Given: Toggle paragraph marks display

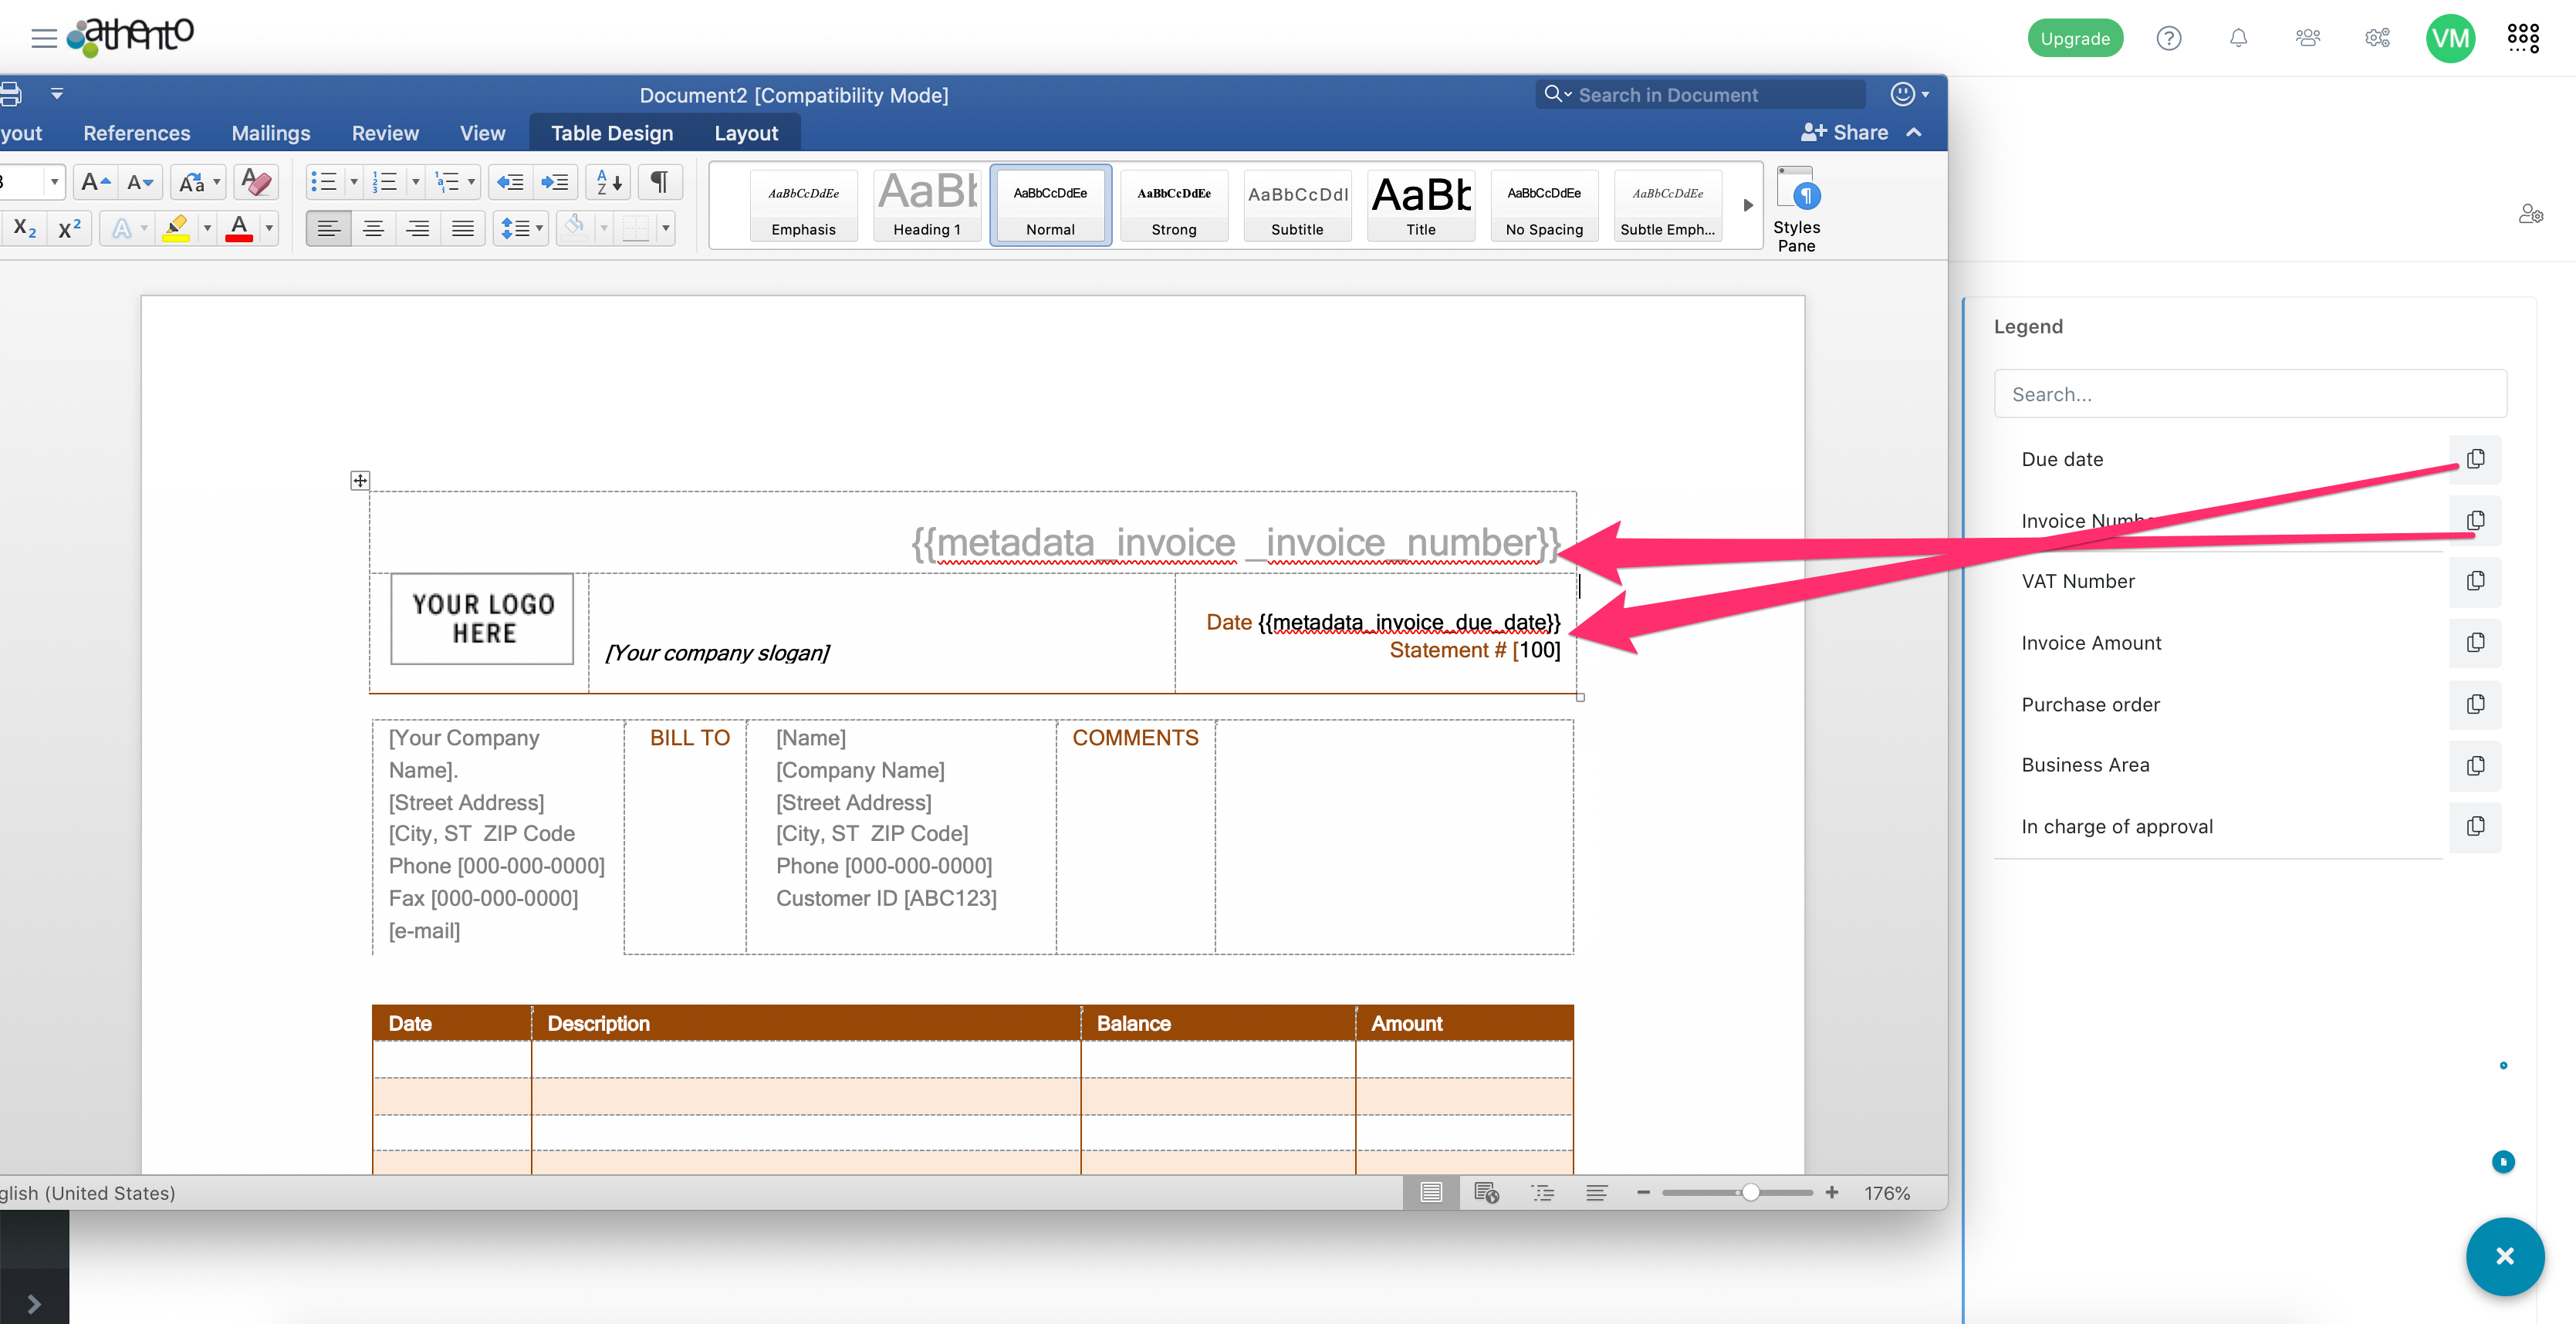Looking at the screenshot, I should click(x=660, y=182).
